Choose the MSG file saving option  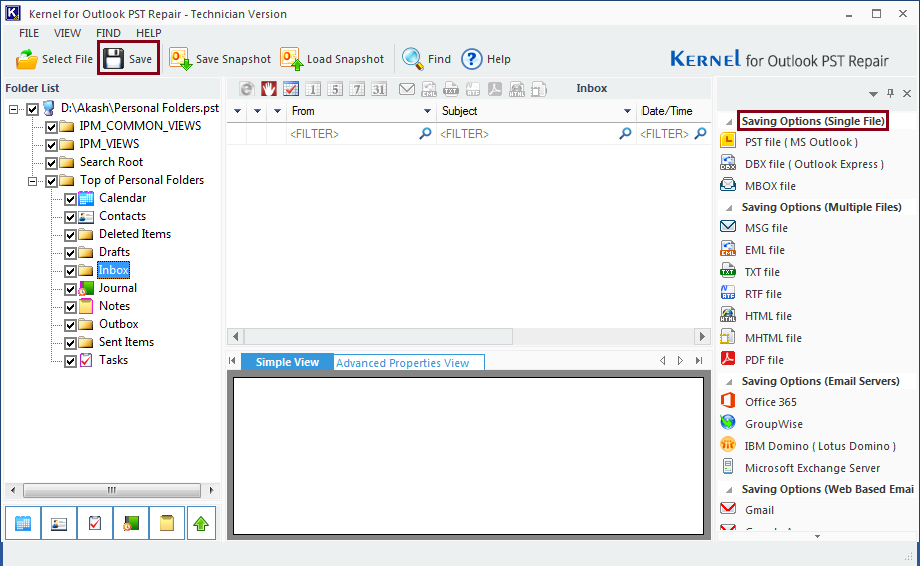766,228
